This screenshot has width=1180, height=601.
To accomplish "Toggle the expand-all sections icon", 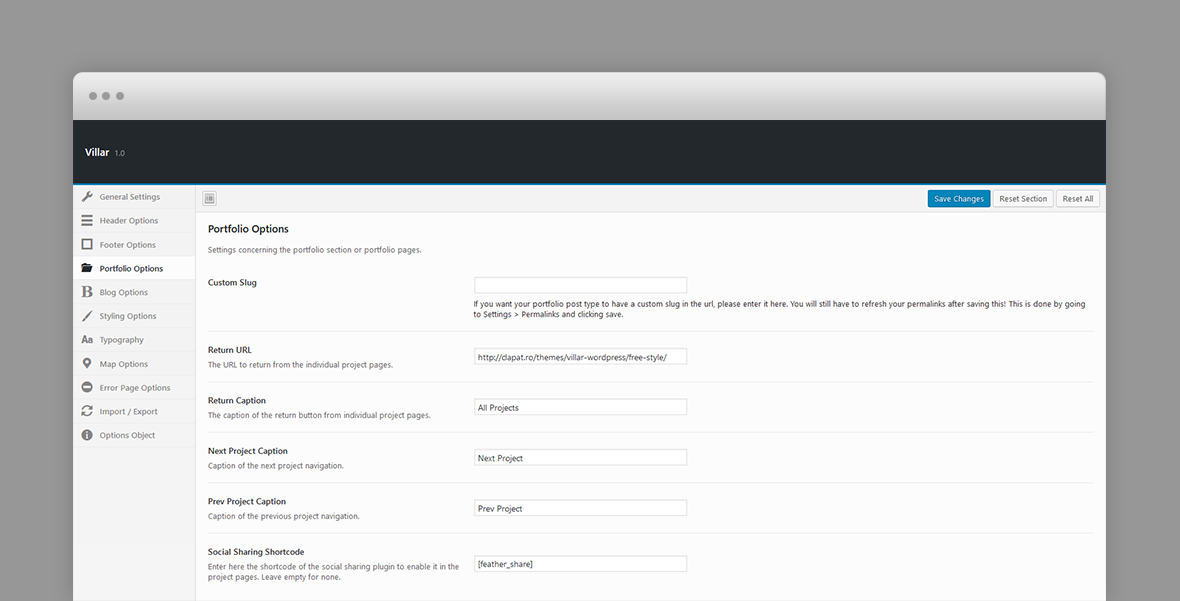I will 210,199.
